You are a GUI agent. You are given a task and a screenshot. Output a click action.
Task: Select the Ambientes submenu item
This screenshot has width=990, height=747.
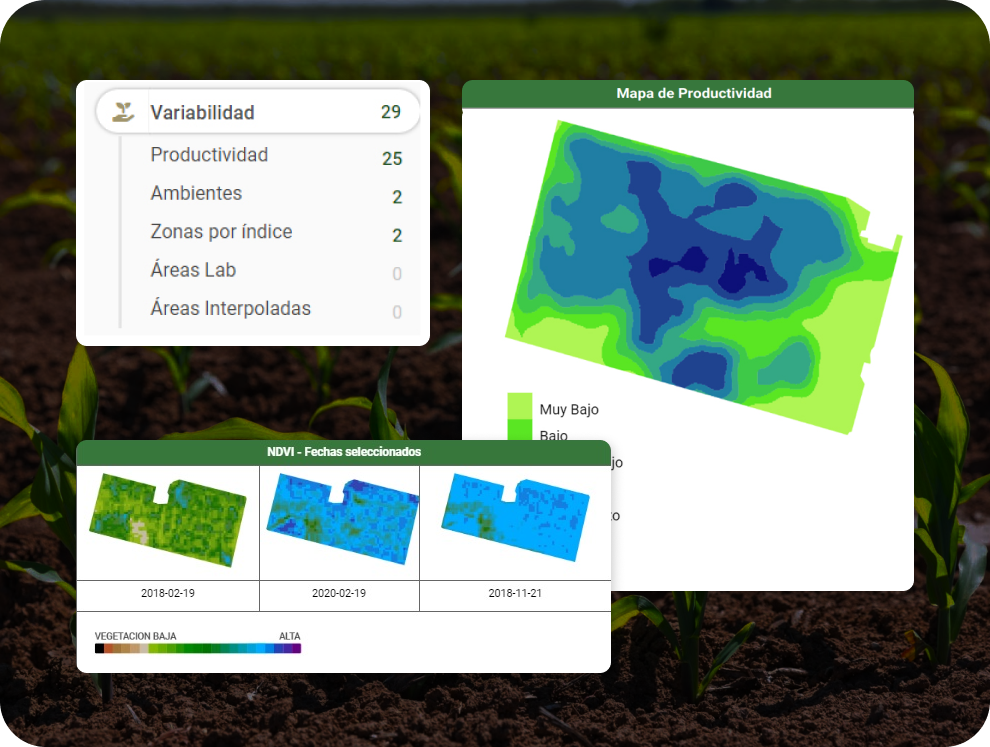click(x=196, y=193)
